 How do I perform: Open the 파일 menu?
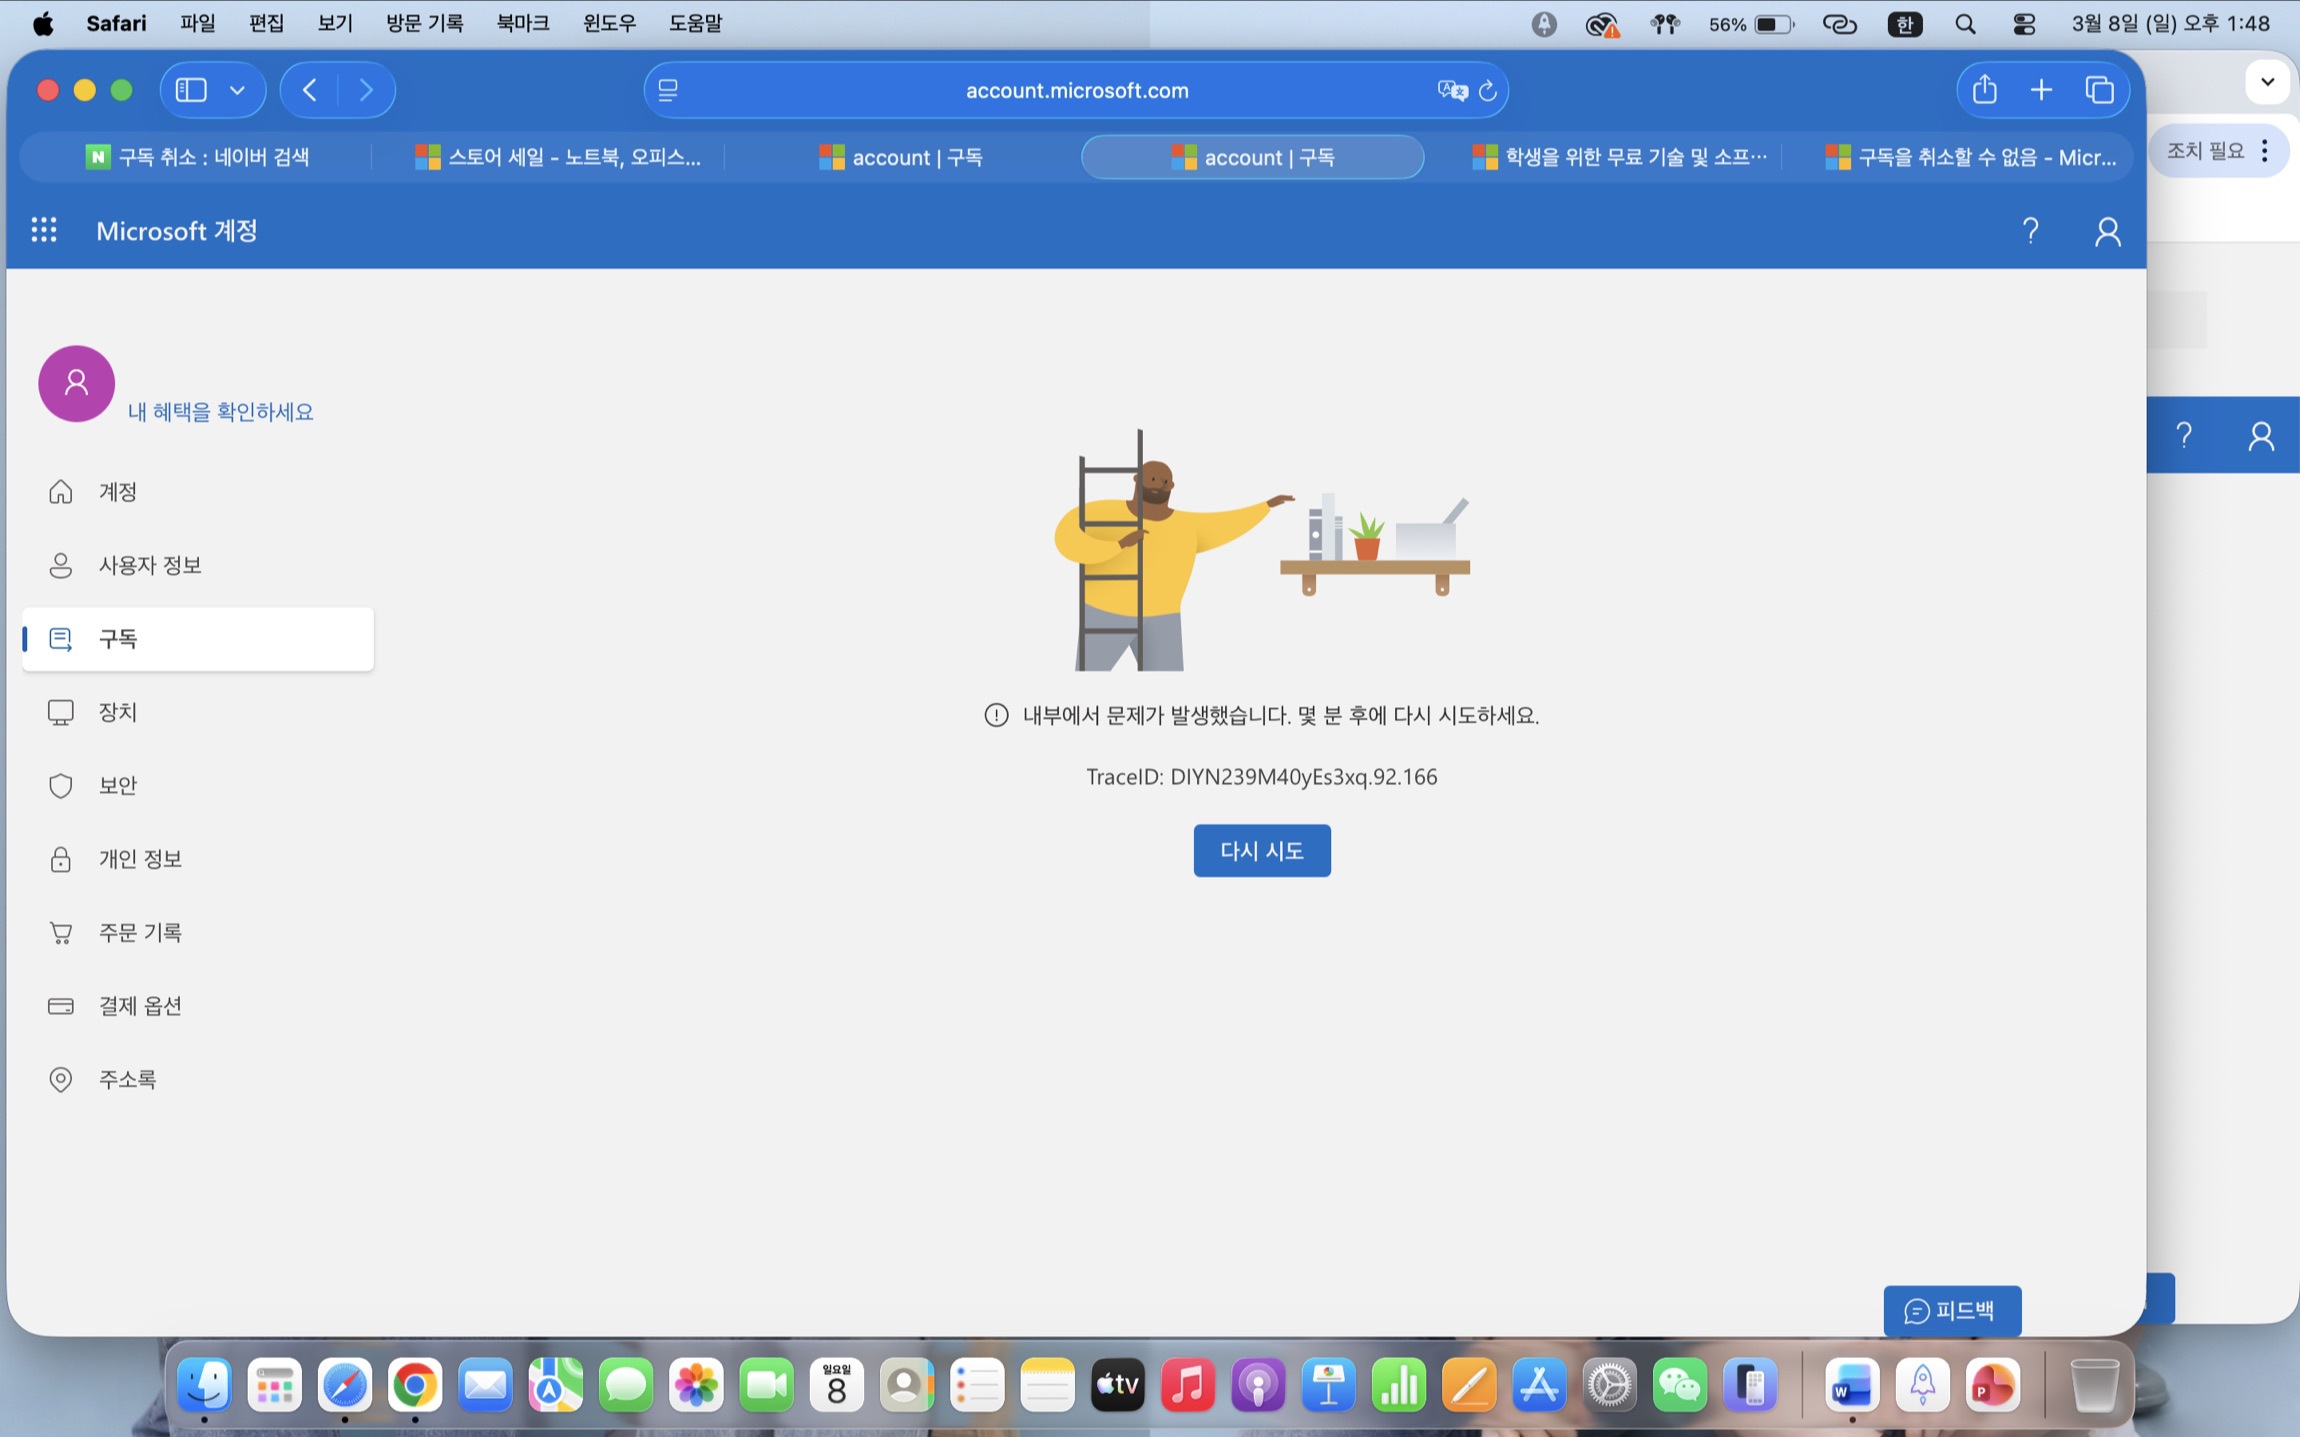(x=198, y=23)
